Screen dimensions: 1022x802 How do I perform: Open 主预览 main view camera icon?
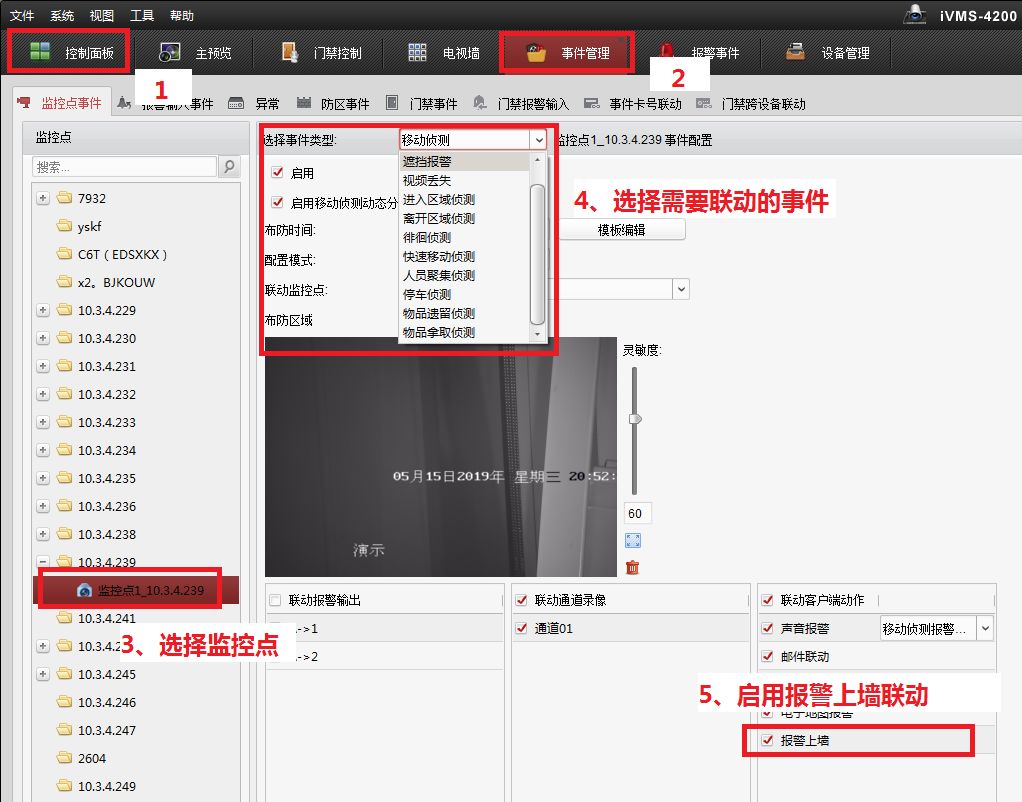pos(171,53)
